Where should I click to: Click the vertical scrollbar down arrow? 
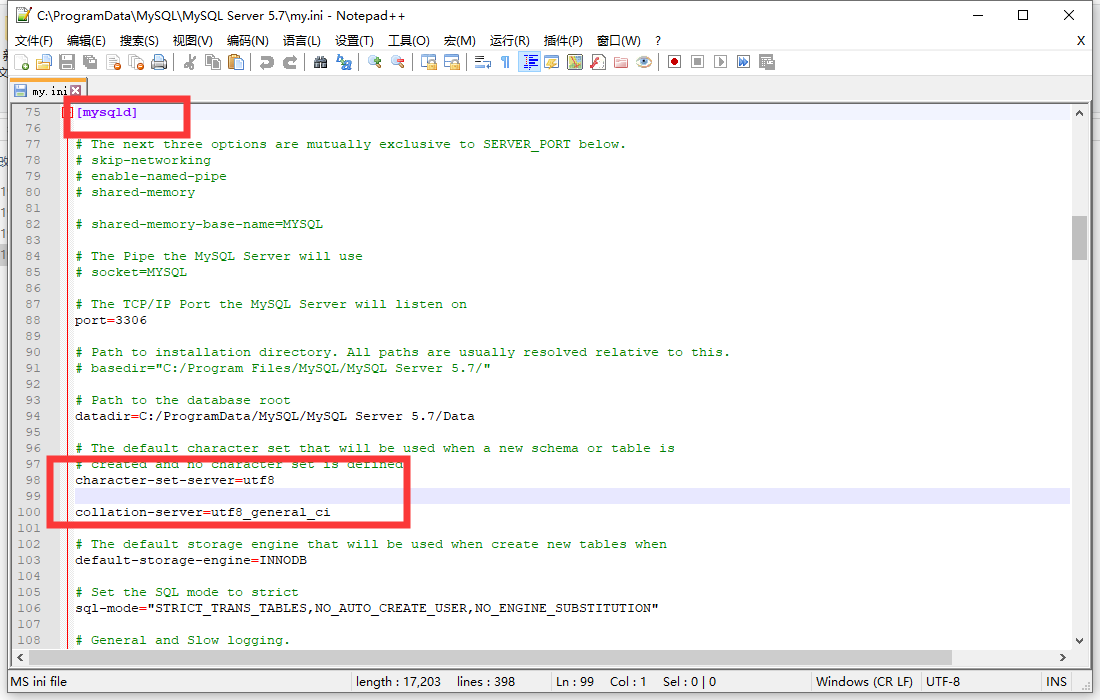coord(1079,640)
